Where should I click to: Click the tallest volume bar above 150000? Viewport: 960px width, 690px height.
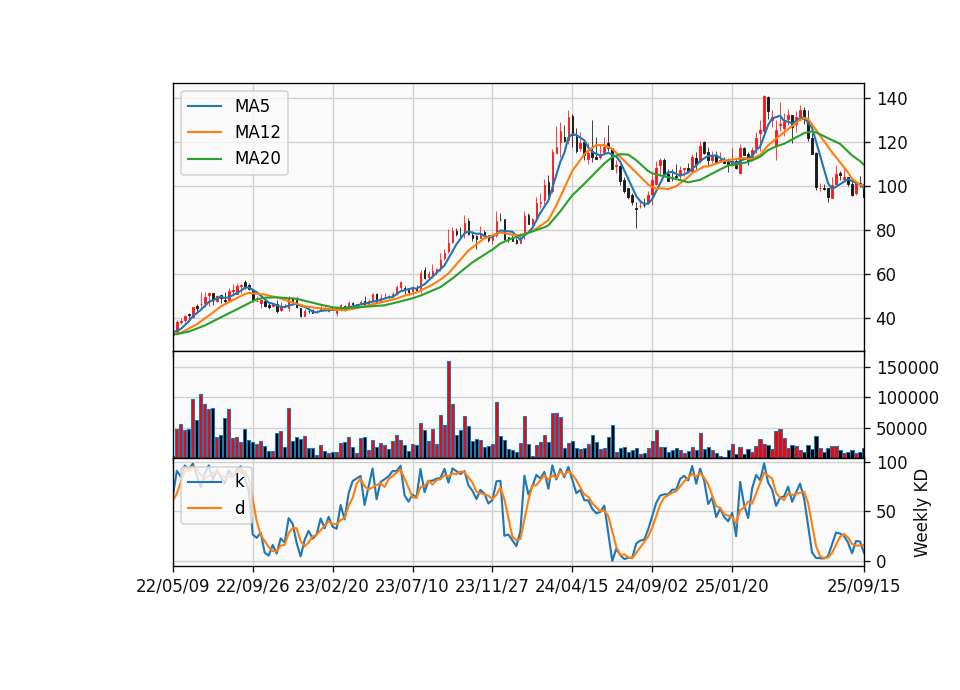tap(449, 410)
